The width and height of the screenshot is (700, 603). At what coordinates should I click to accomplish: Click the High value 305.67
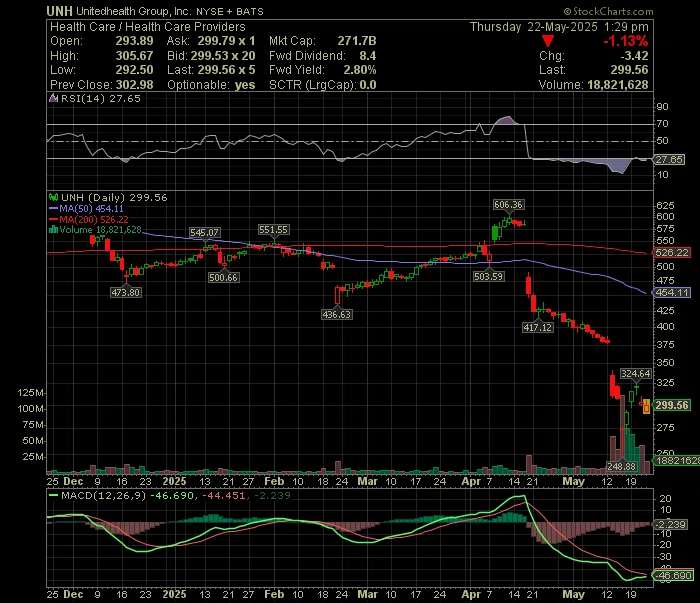[134, 56]
